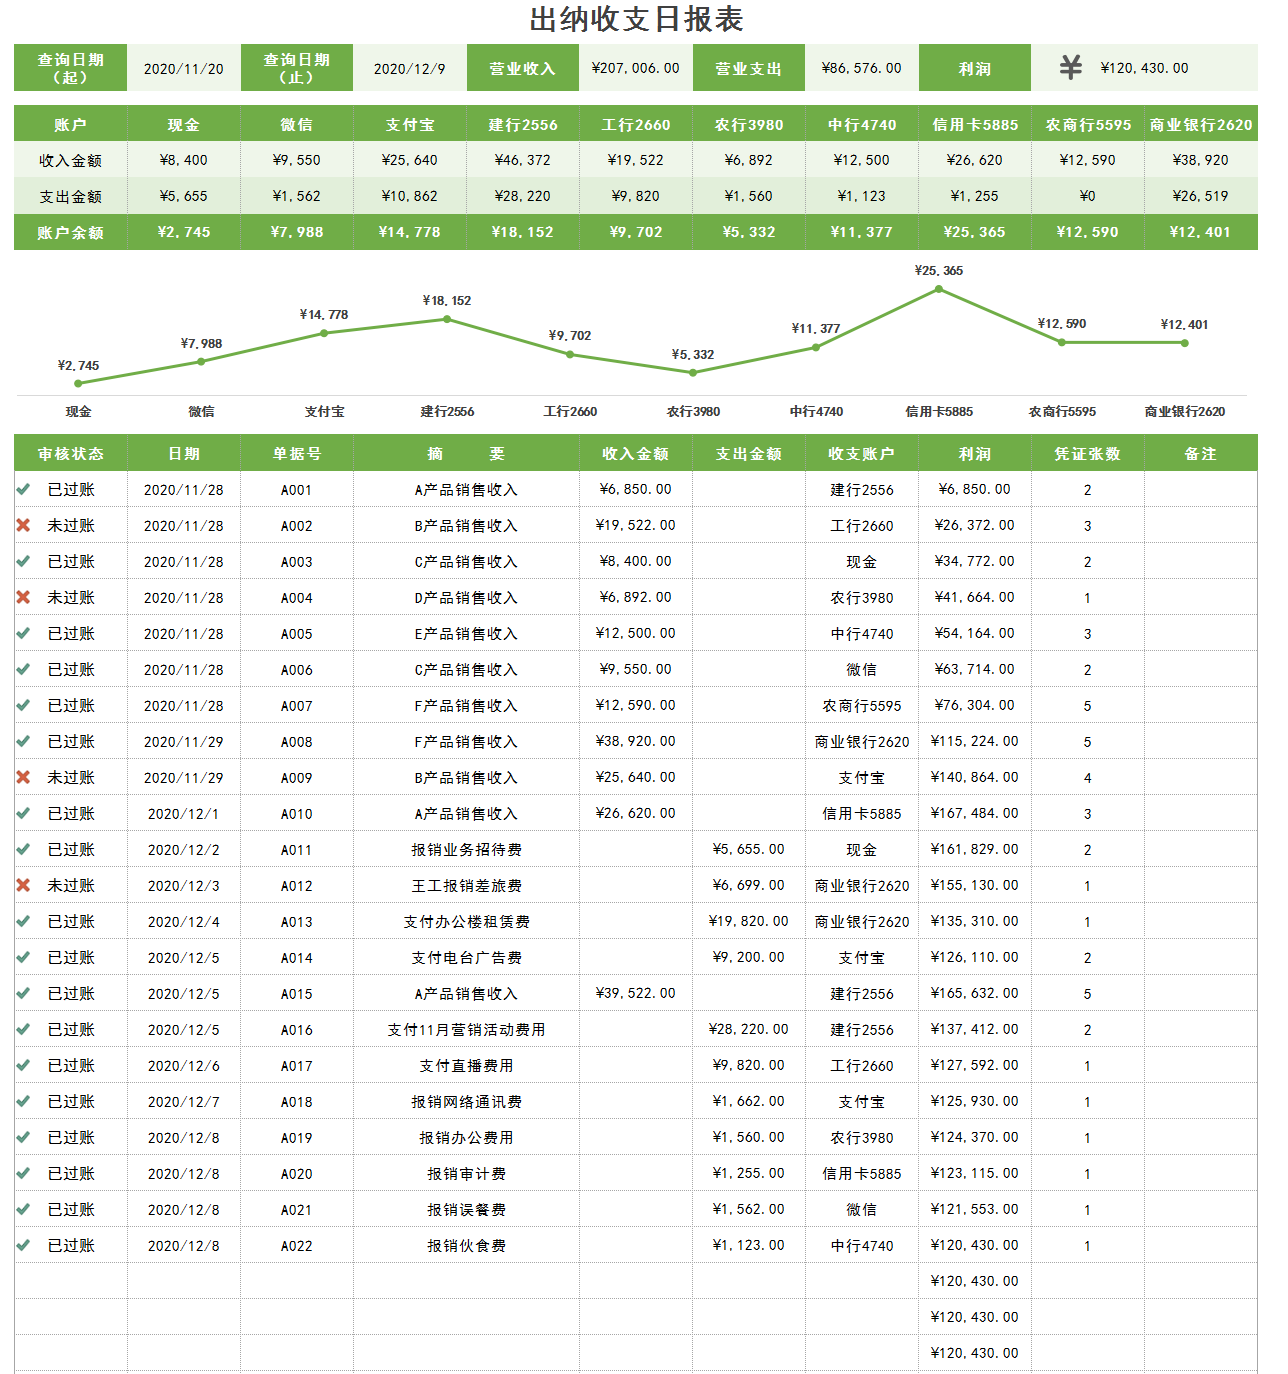
Task: Click the green checkmark beside voucher A001
Action: click(x=22, y=490)
